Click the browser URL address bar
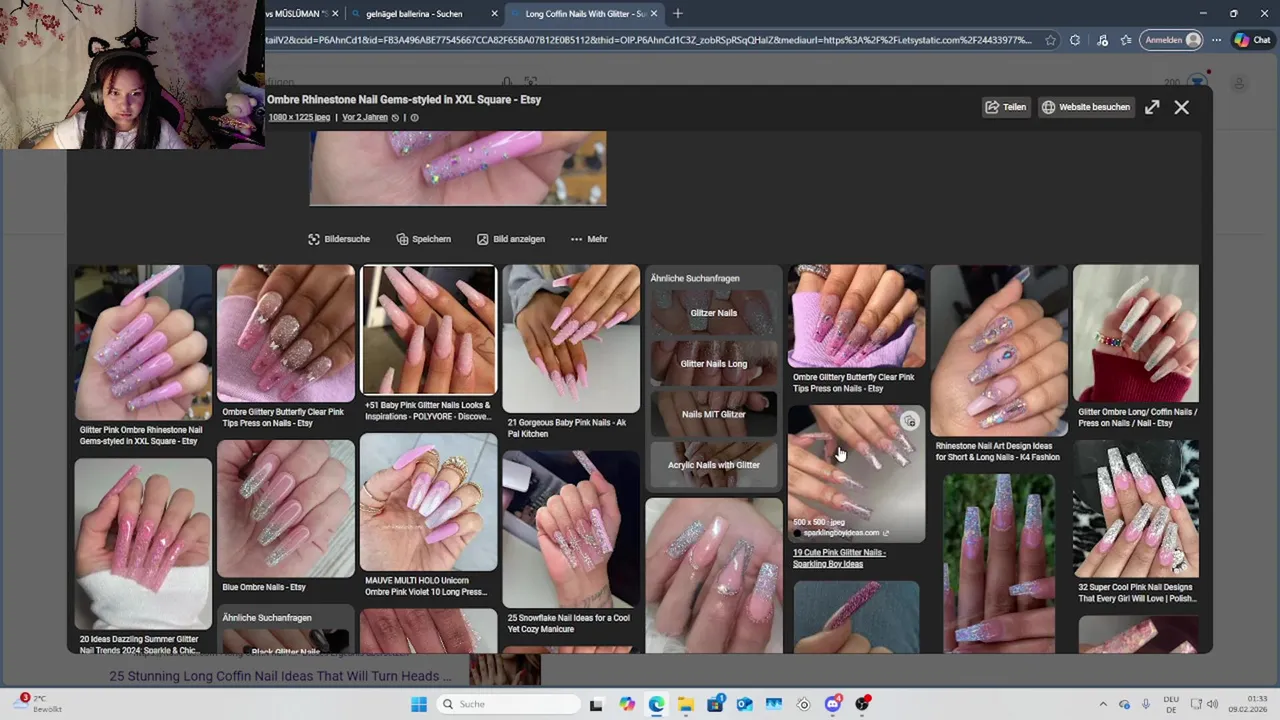This screenshot has width=1280, height=720. click(x=650, y=40)
